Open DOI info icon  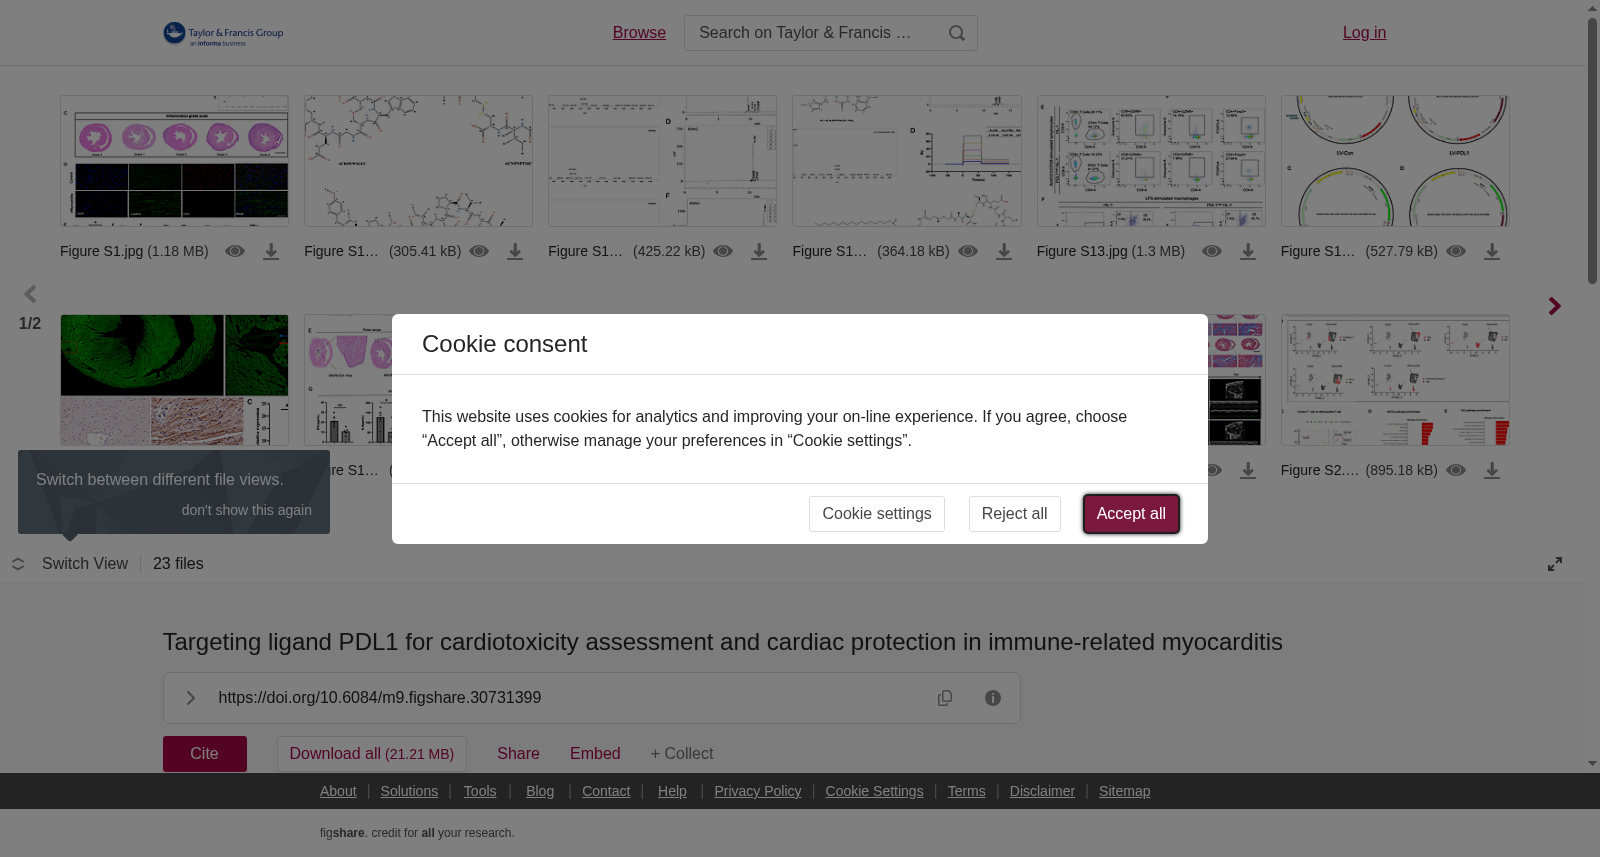pos(993,698)
